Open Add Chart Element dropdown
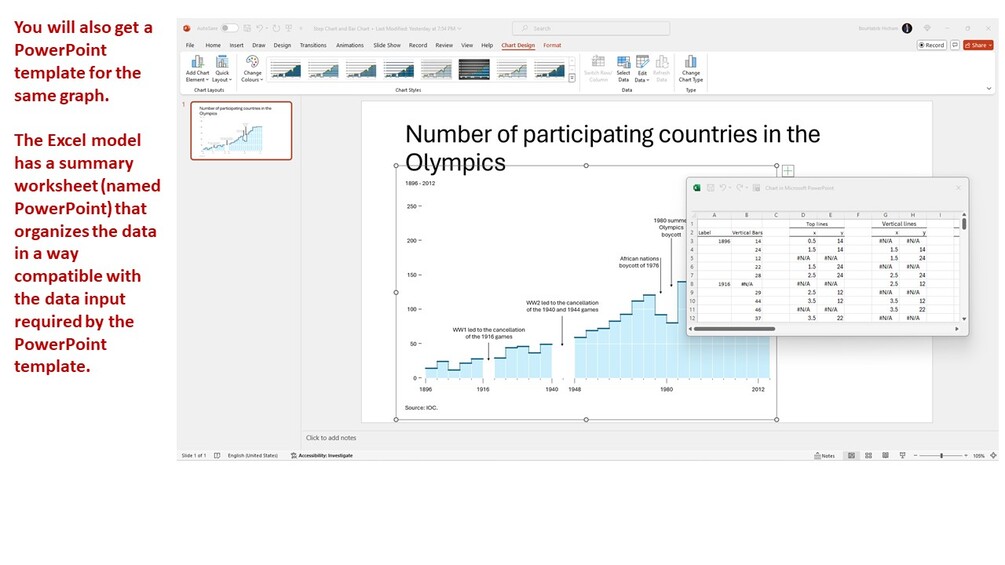 pos(197,69)
